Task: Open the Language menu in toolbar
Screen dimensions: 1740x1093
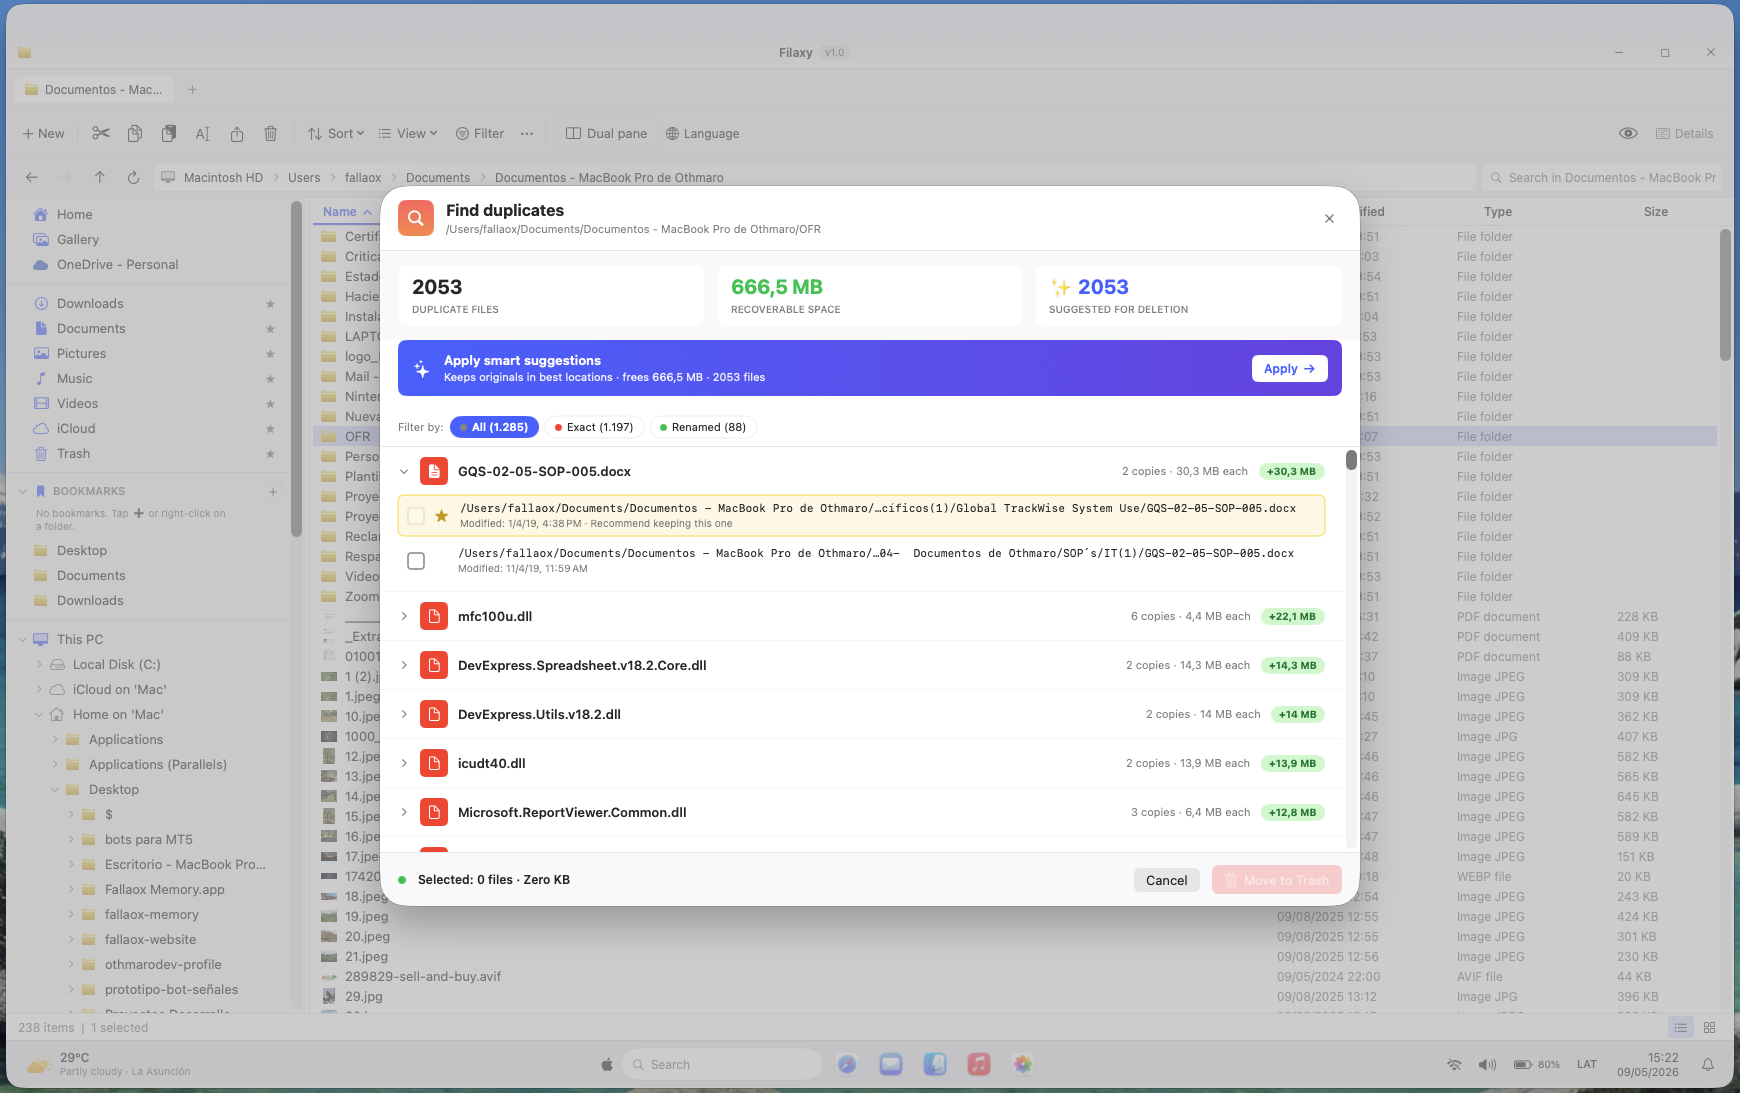Action: click(702, 133)
